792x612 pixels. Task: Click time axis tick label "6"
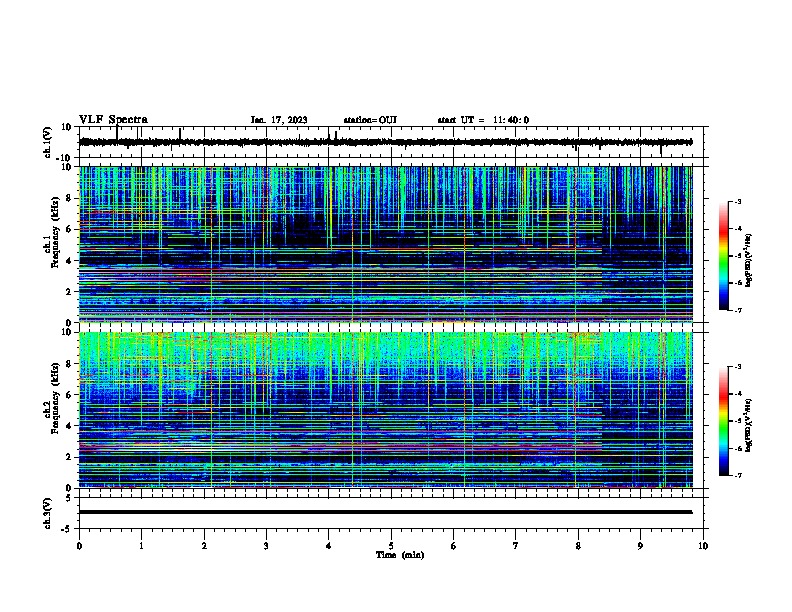pyautogui.click(x=454, y=546)
